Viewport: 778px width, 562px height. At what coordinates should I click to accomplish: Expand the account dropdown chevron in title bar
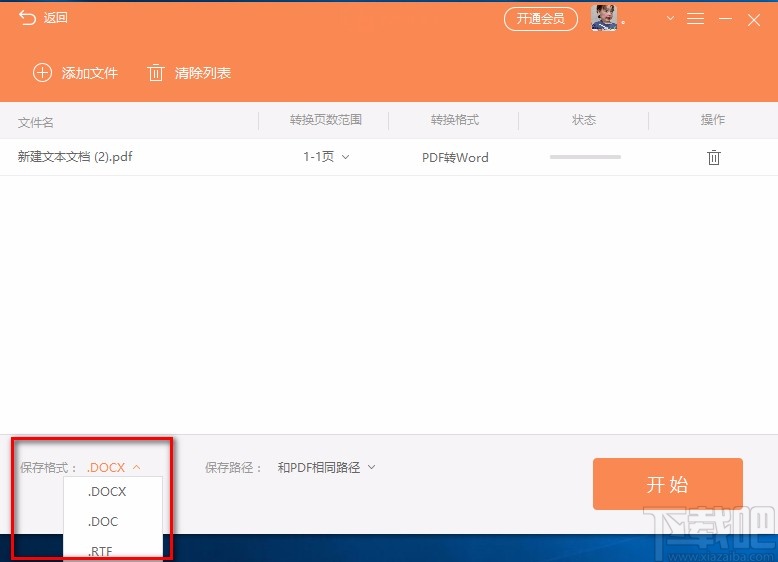coord(670,18)
